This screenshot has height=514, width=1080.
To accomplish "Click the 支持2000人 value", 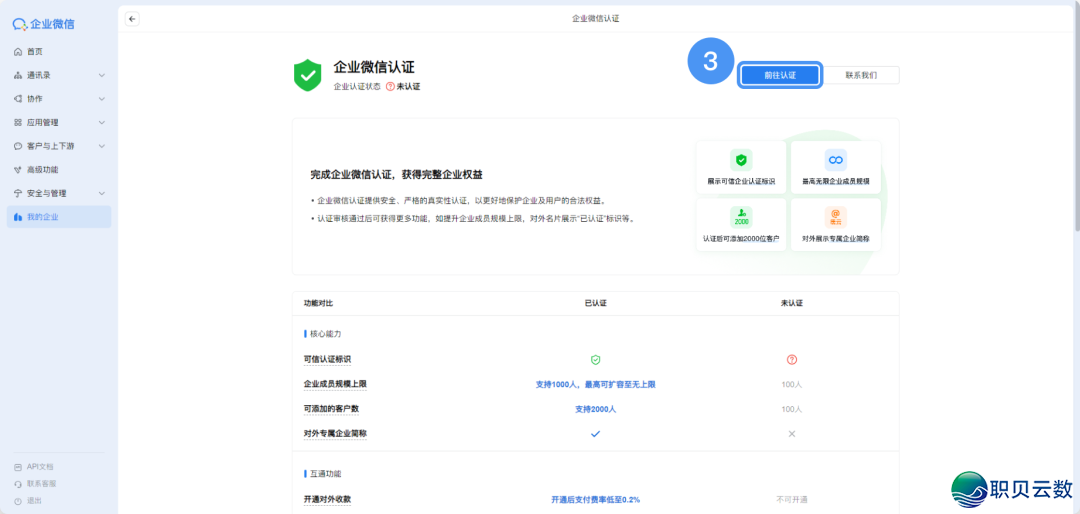I will [596, 409].
